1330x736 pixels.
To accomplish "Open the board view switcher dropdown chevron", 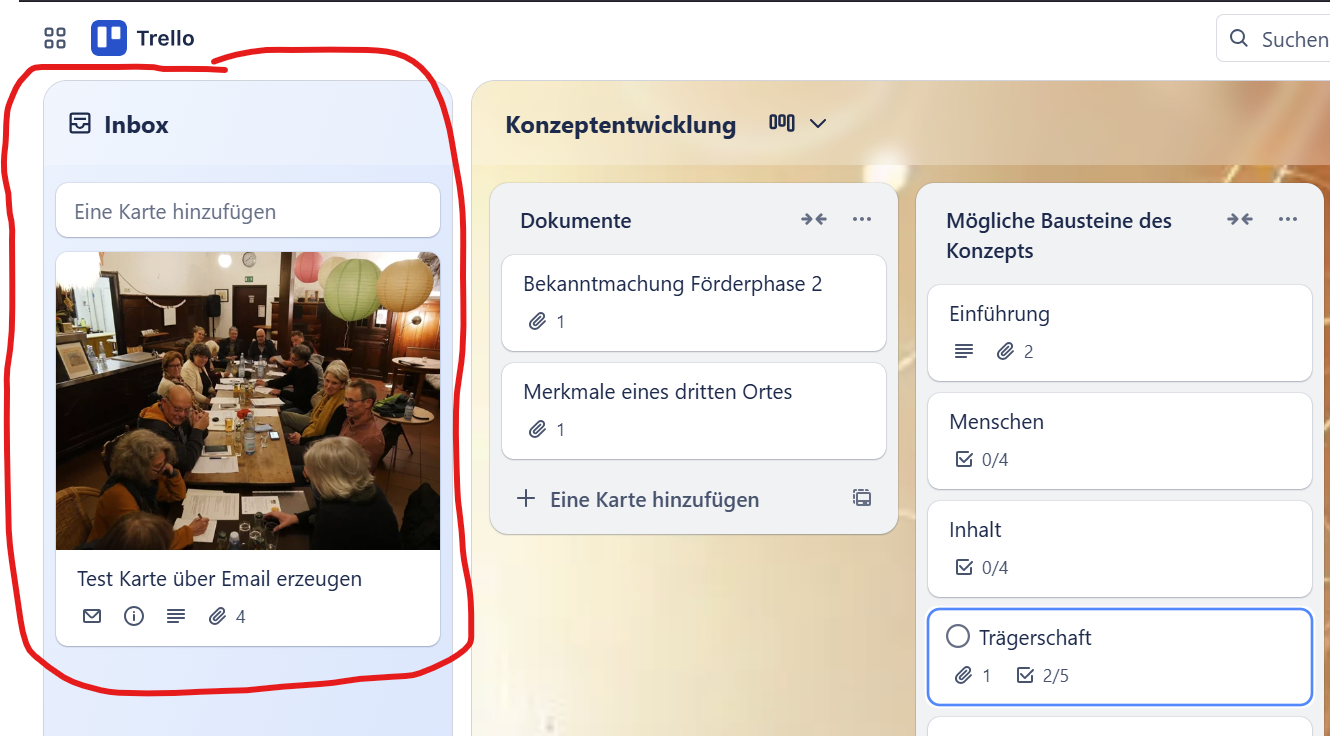I will pos(818,124).
